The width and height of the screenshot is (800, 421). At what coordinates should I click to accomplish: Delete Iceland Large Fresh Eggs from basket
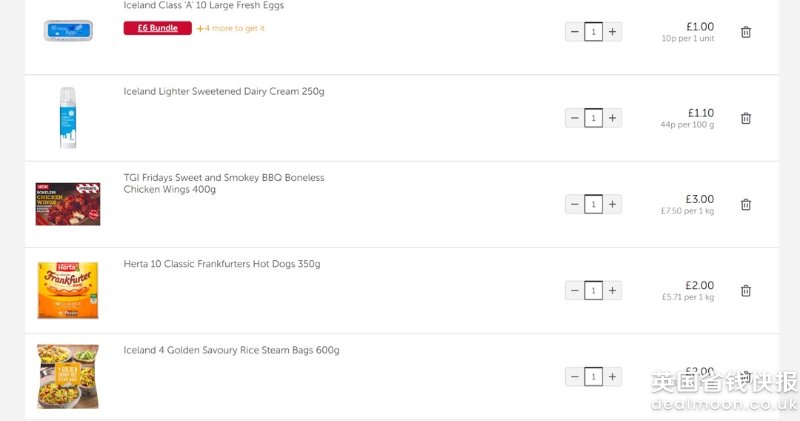click(745, 32)
